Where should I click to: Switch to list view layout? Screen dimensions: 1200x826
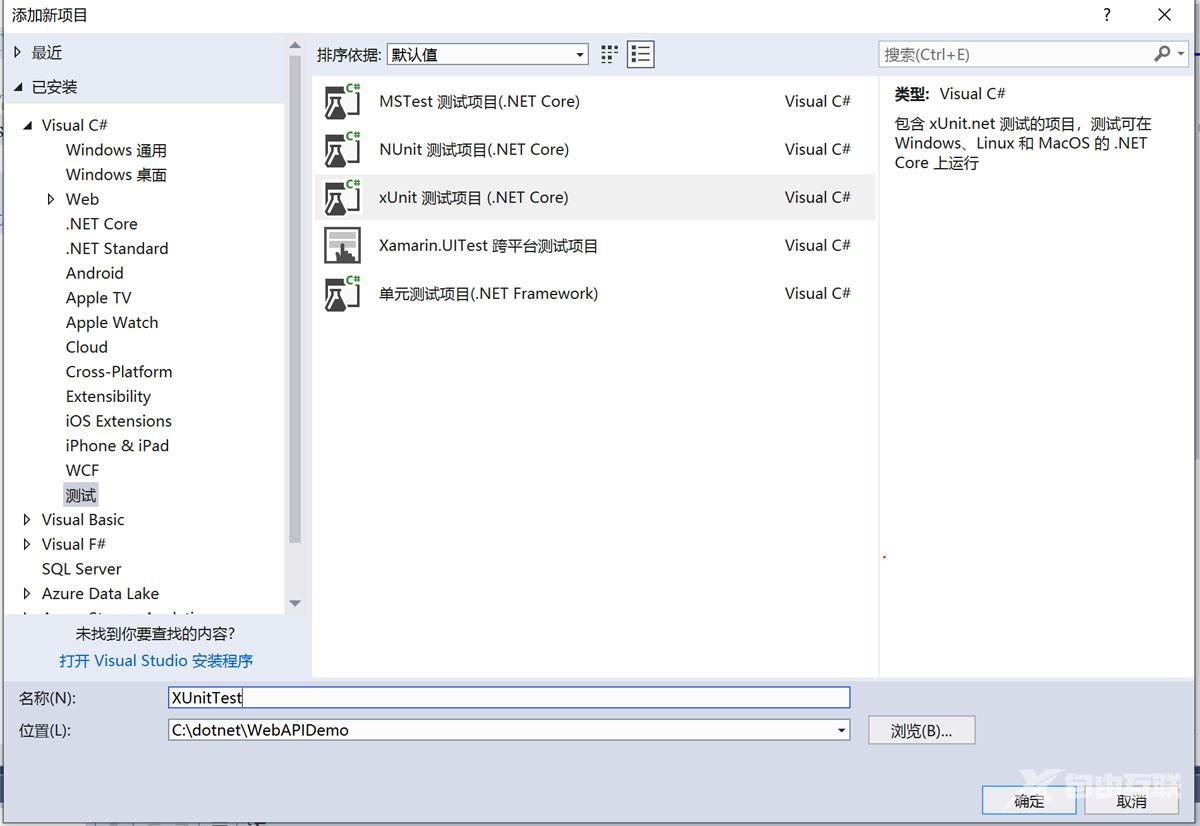point(640,55)
